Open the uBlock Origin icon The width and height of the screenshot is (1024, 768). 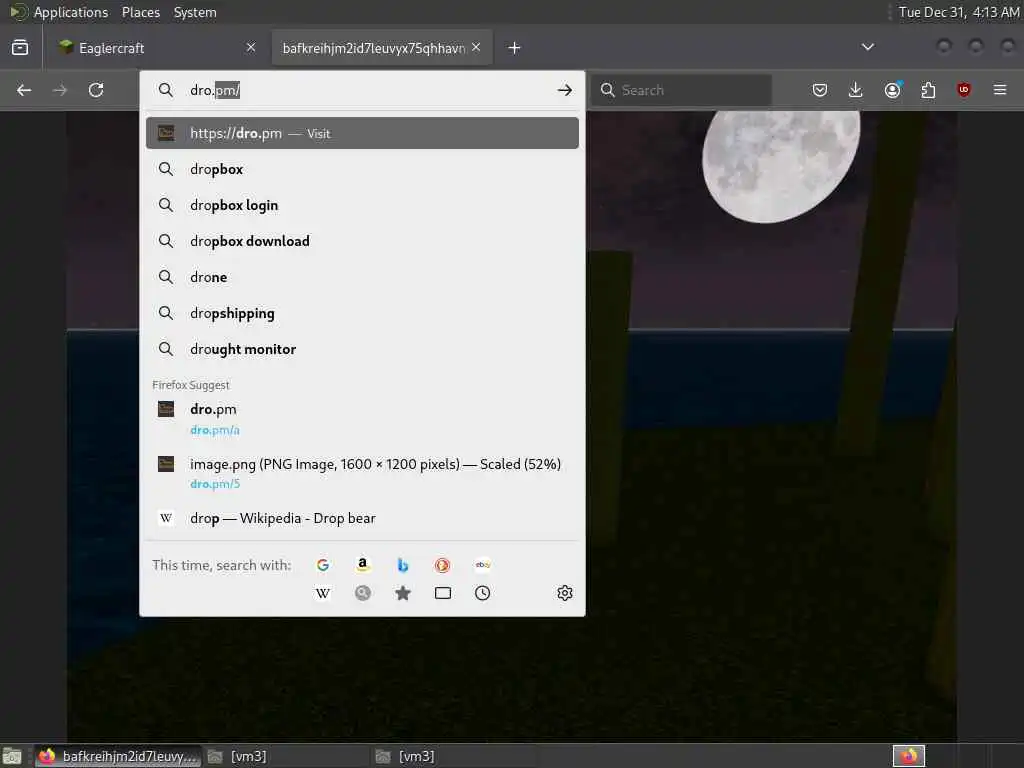click(964, 90)
